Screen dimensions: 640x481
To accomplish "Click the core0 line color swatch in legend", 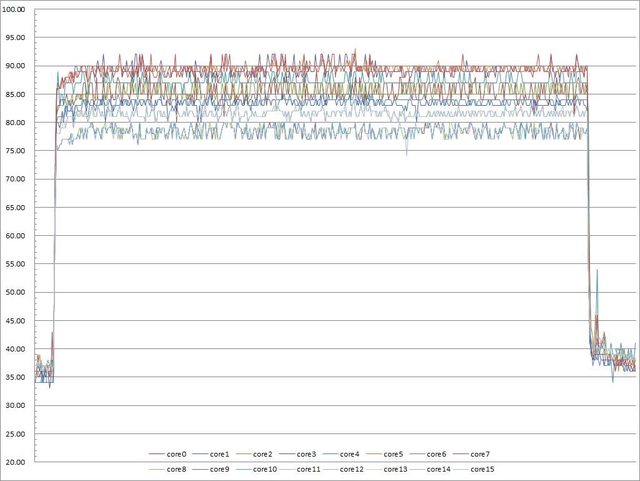I will point(155,454).
